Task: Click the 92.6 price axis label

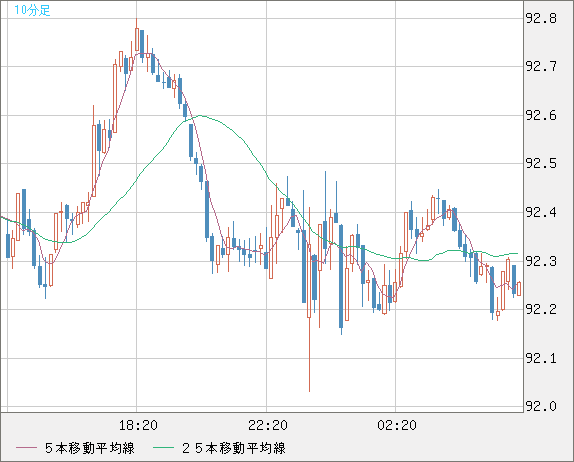Action: 541,115
